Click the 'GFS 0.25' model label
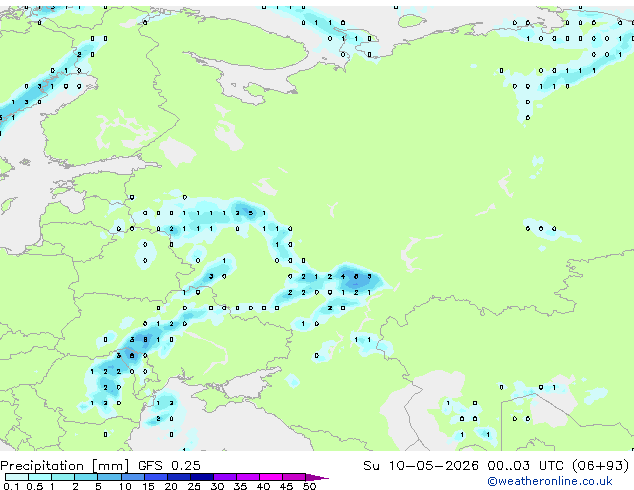The height and width of the screenshot is (490, 634). coord(169,466)
